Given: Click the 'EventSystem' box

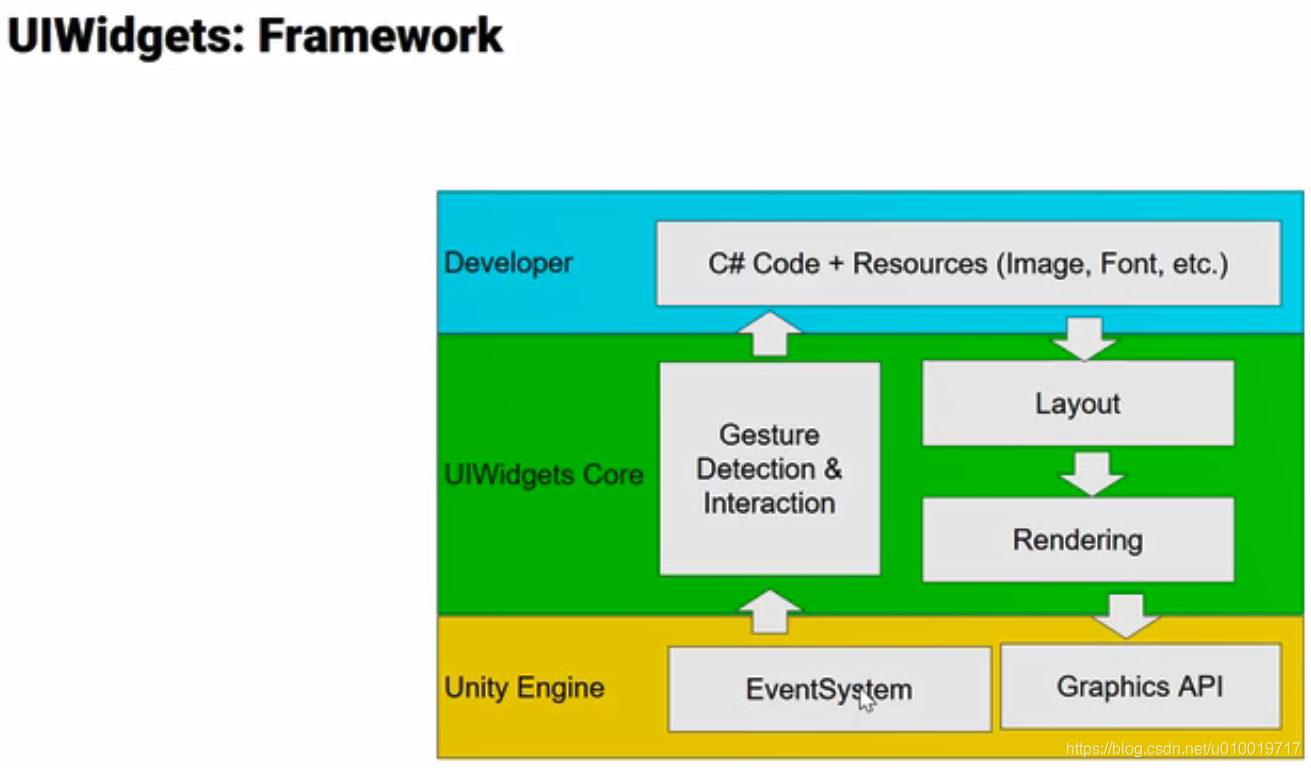Looking at the screenshot, I should (829, 689).
